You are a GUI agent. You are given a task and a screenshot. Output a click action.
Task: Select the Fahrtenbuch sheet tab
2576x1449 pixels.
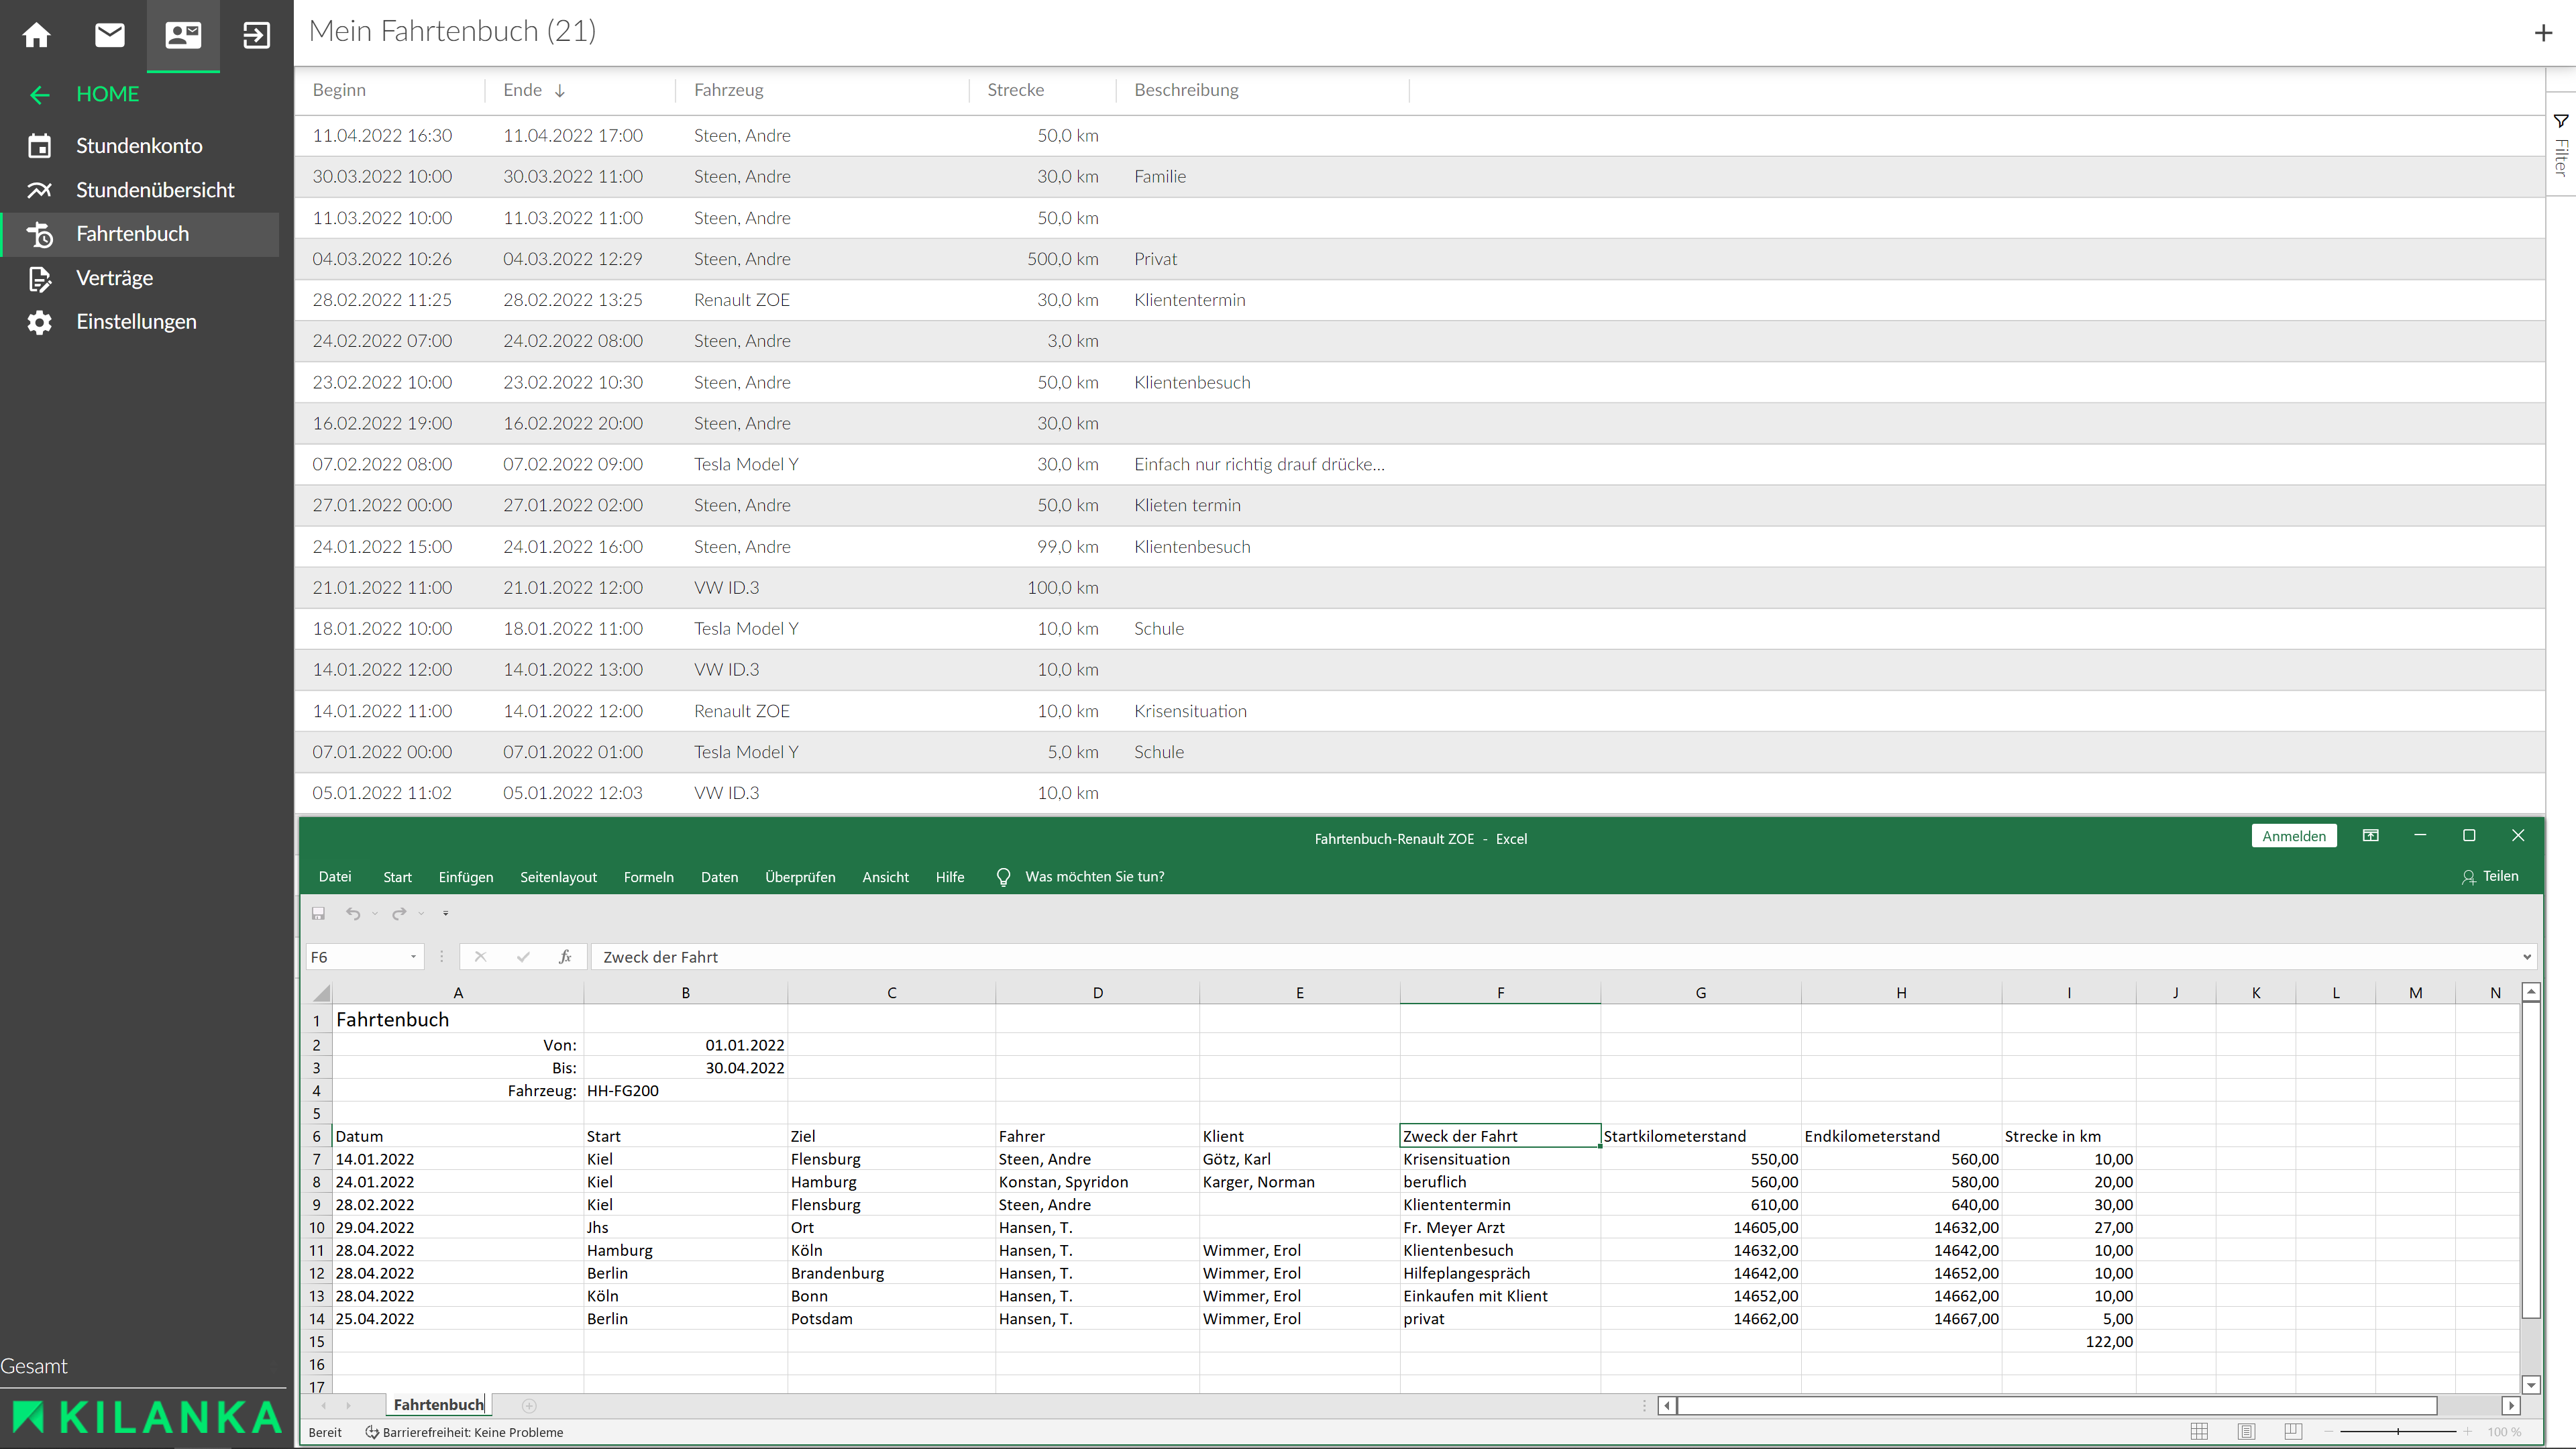pyautogui.click(x=438, y=1404)
